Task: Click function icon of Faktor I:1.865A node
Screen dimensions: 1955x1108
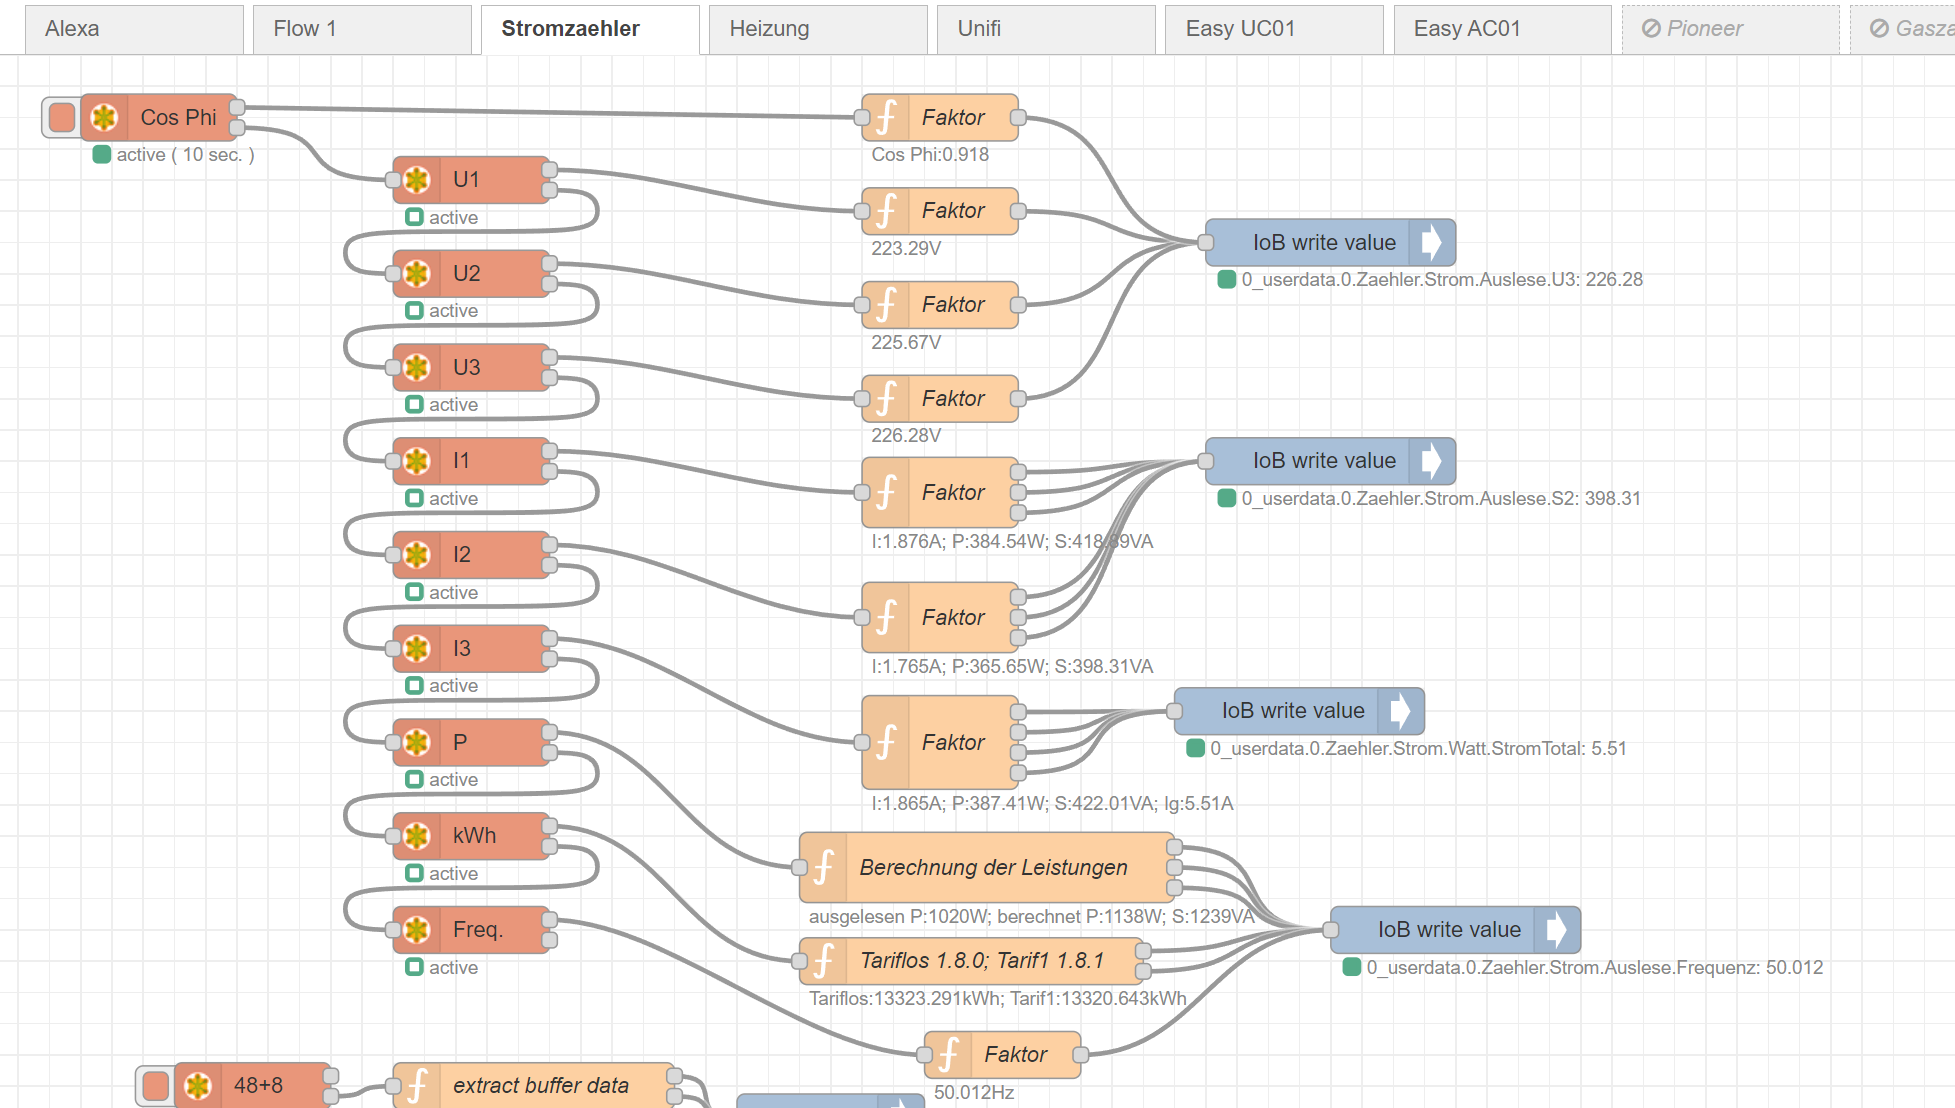Action: (x=886, y=742)
